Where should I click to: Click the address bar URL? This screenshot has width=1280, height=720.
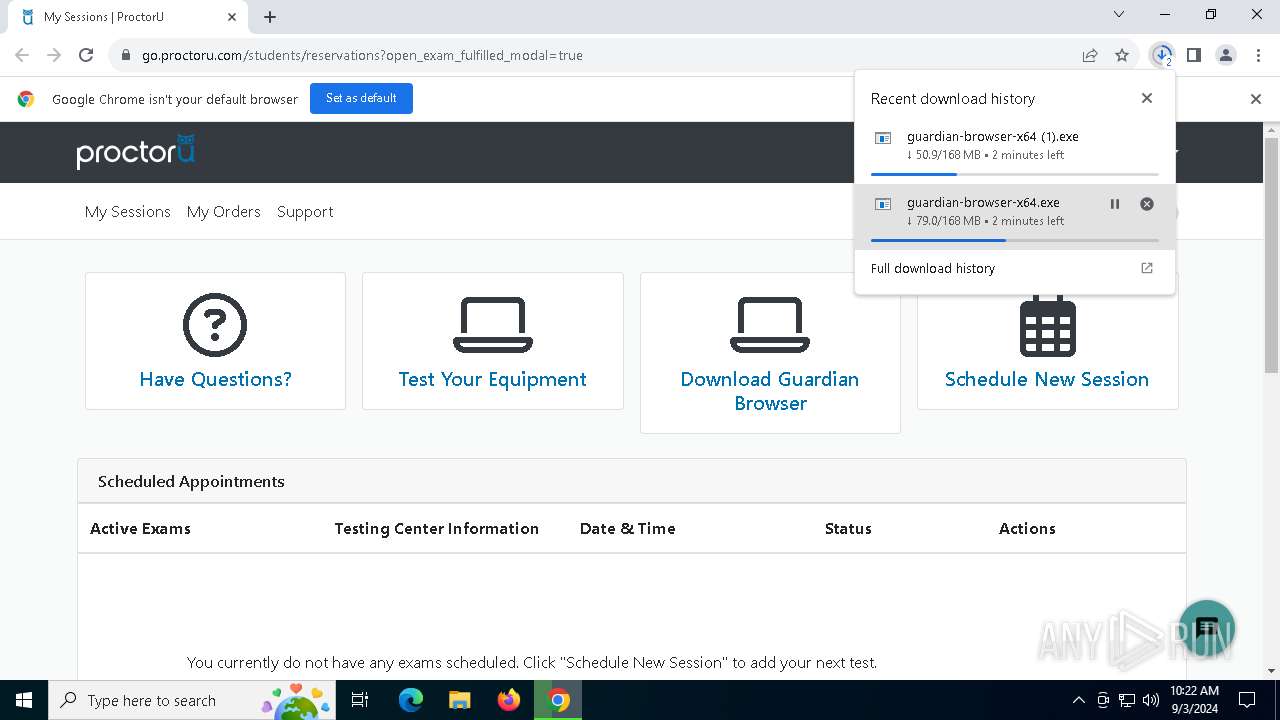(x=362, y=55)
